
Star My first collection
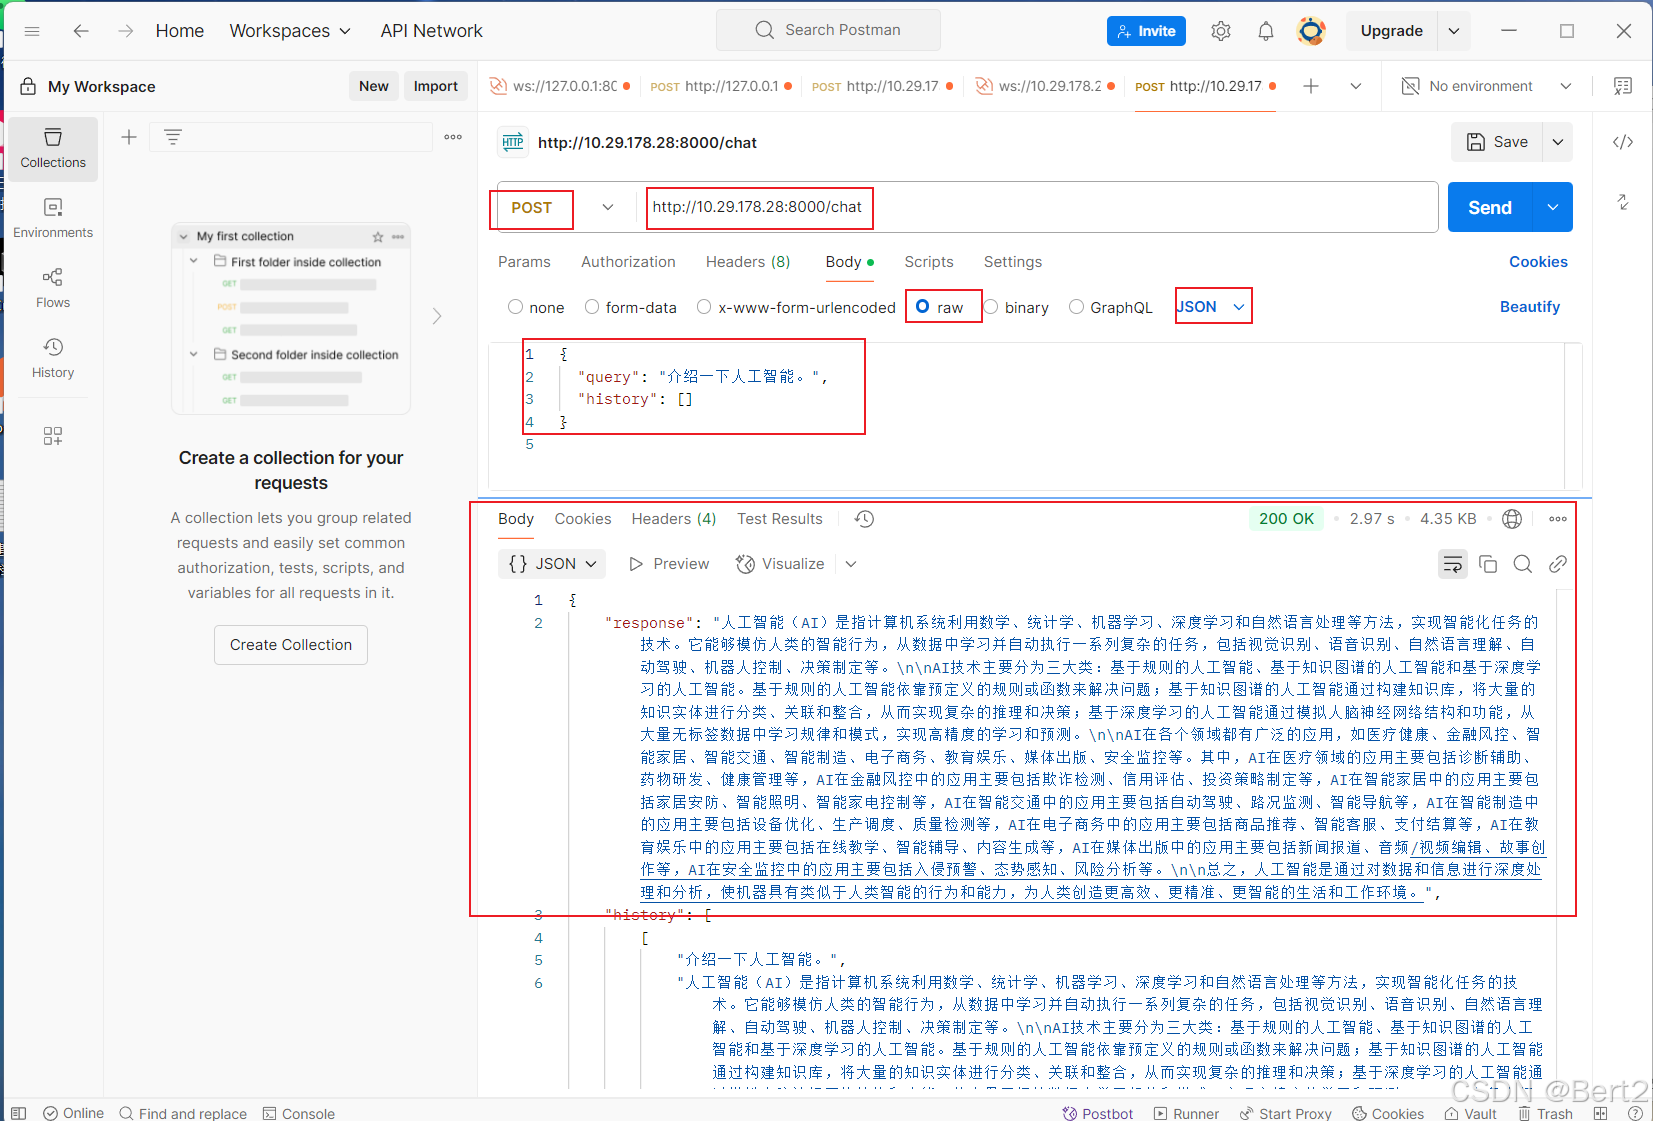coord(378,237)
